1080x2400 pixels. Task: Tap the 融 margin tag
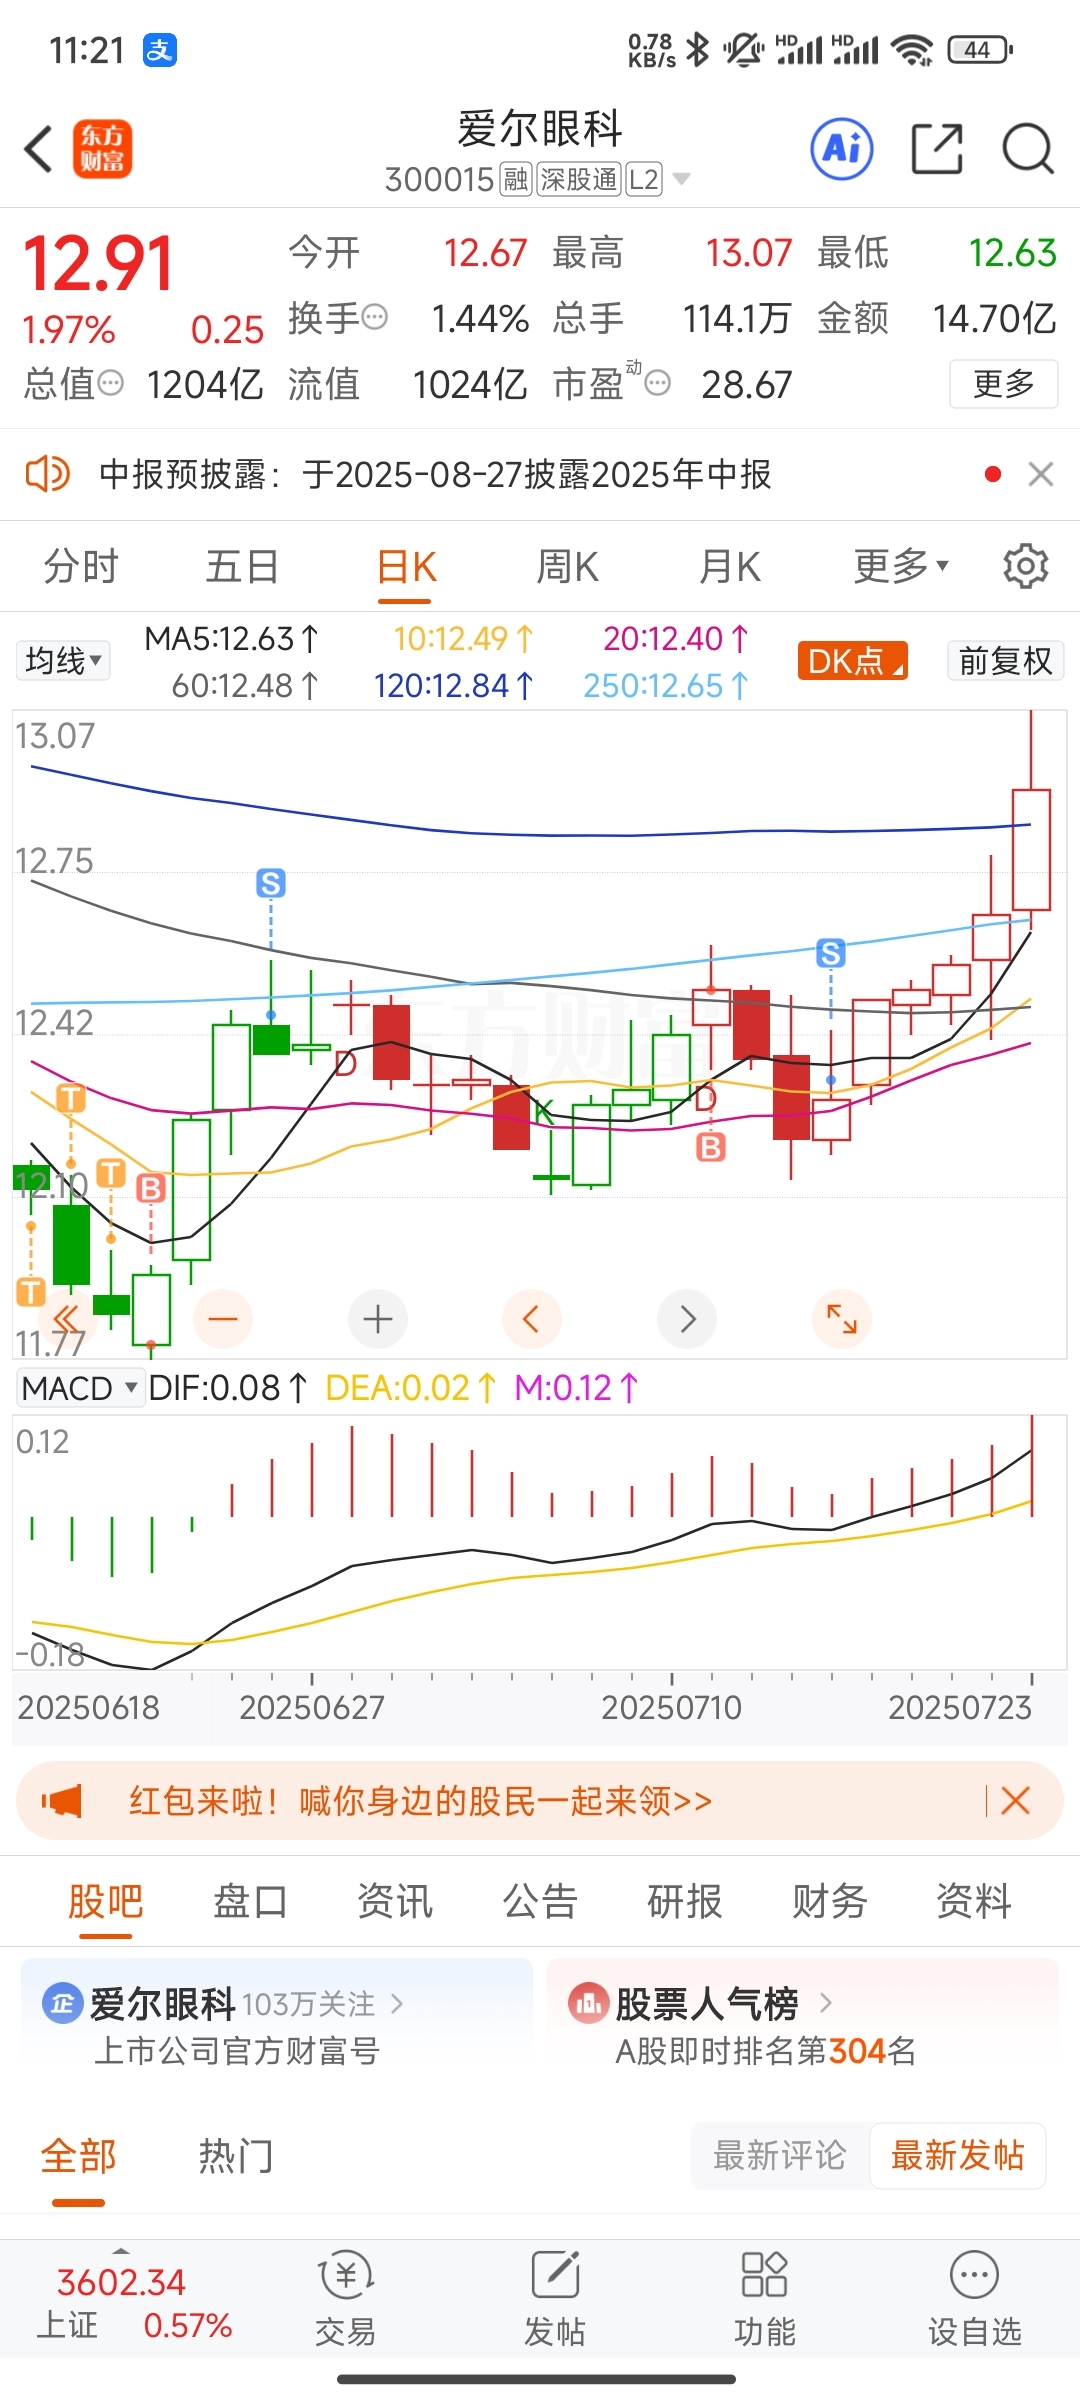tap(516, 179)
